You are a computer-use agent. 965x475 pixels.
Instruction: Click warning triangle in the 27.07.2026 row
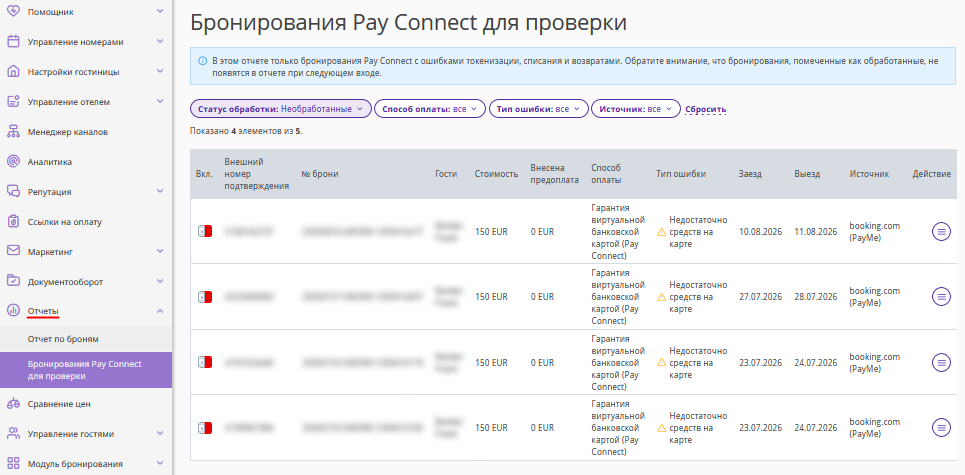(x=662, y=297)
